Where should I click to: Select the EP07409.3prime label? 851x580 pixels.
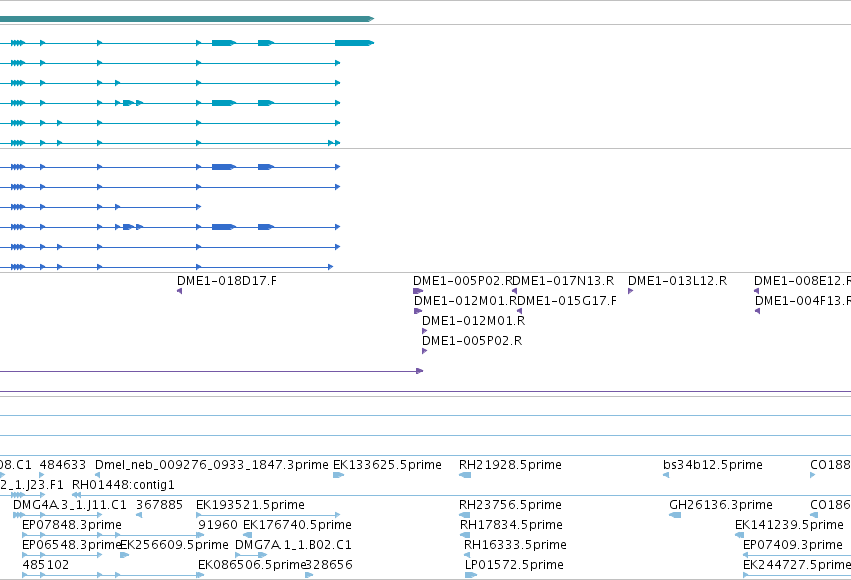(793, 545)
